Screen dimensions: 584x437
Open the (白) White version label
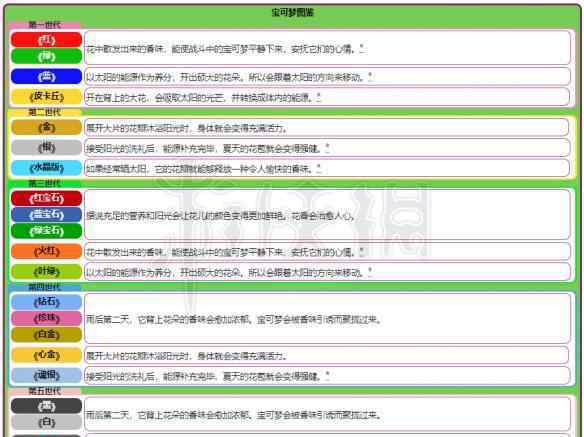[x=47, y=422]
